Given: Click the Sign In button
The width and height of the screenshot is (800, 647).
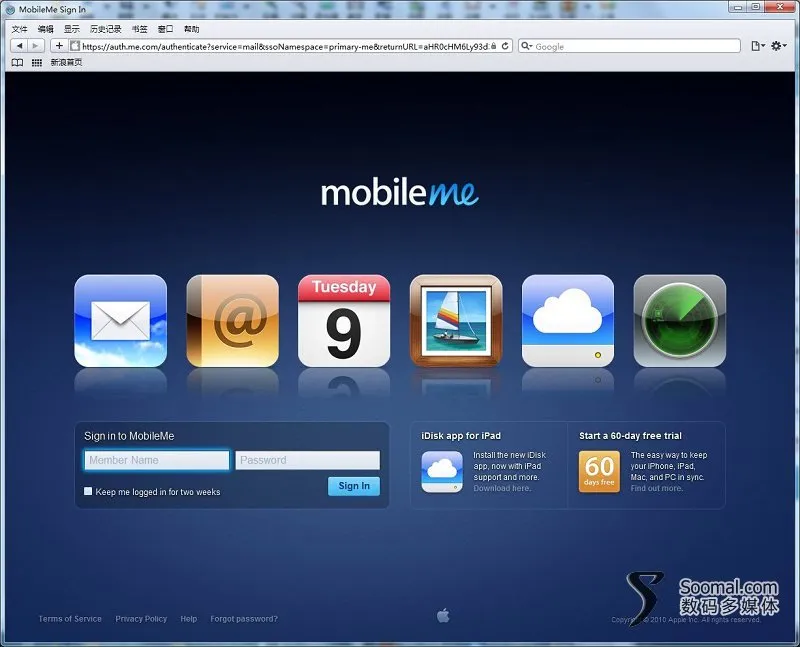Looking at the screenshot, I should (354, 486).
